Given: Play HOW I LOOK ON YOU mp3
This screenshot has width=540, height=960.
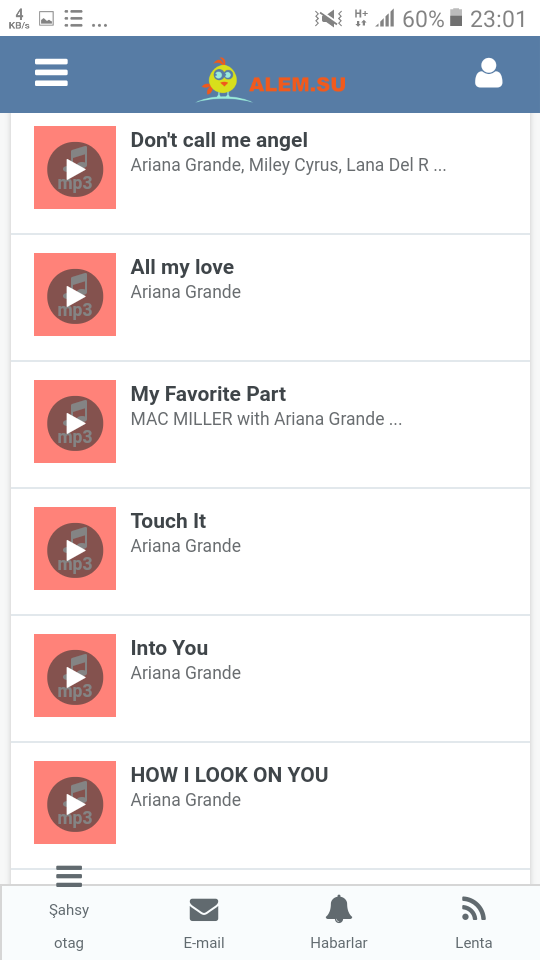Looking at the screenshot, I should [75, 803].
